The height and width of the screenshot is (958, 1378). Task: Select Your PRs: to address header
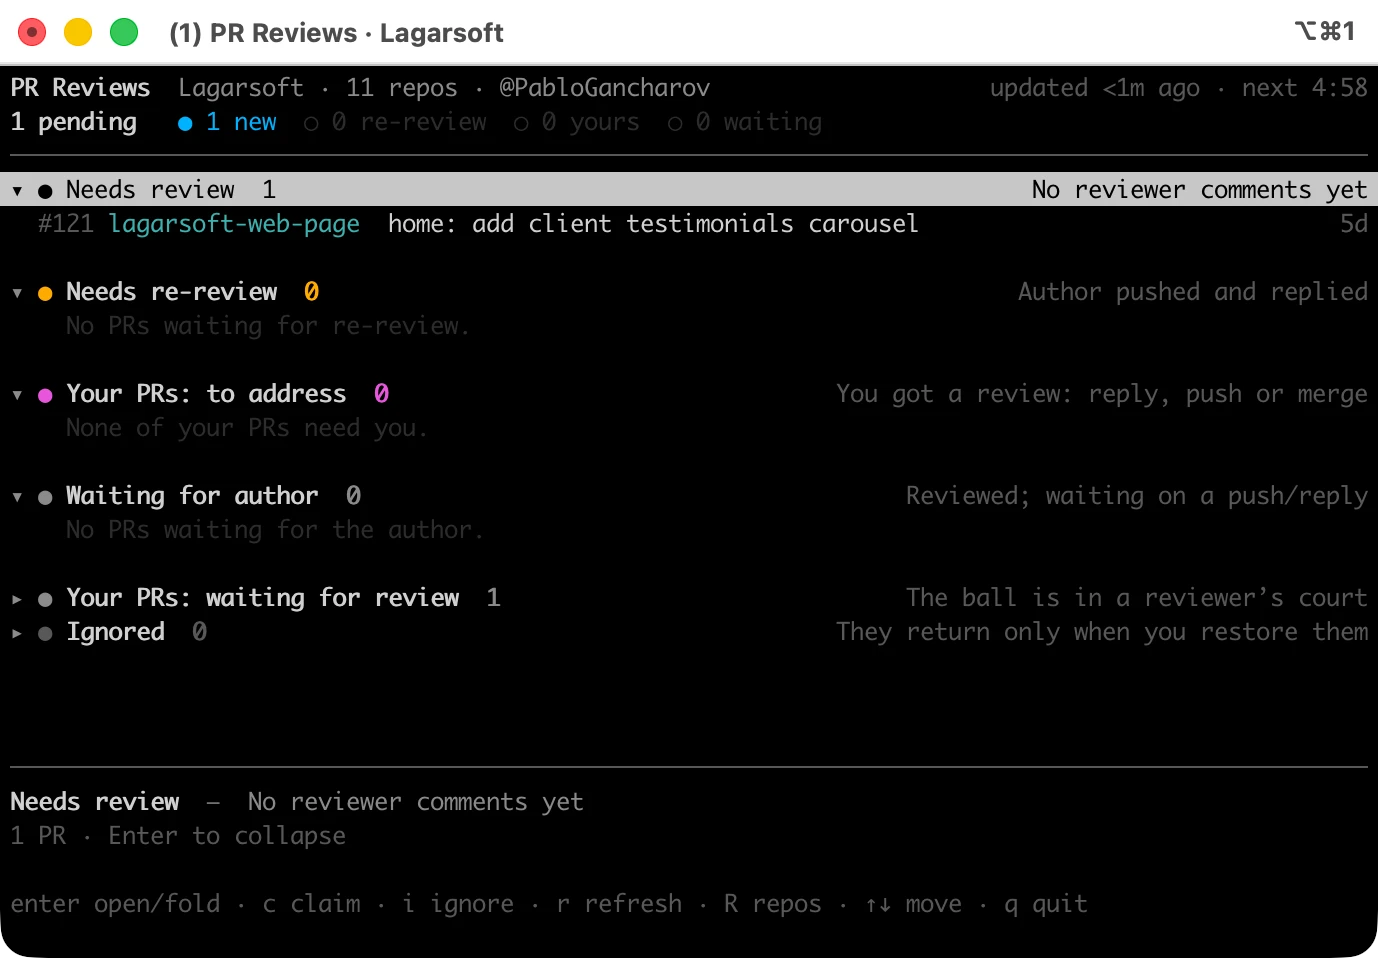tap(689, 394)
